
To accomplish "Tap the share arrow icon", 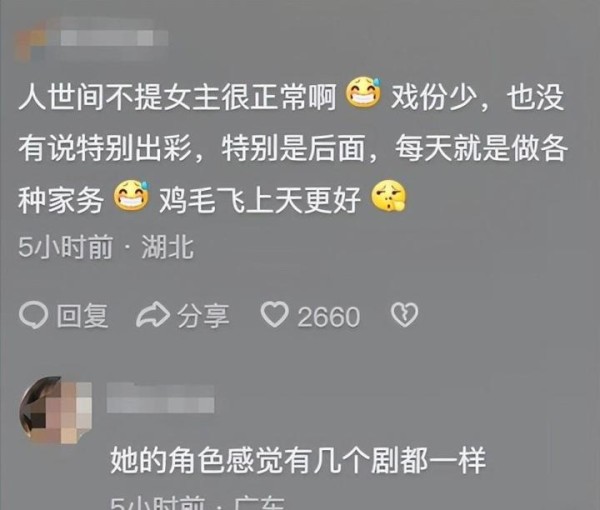I will [153, 315].
